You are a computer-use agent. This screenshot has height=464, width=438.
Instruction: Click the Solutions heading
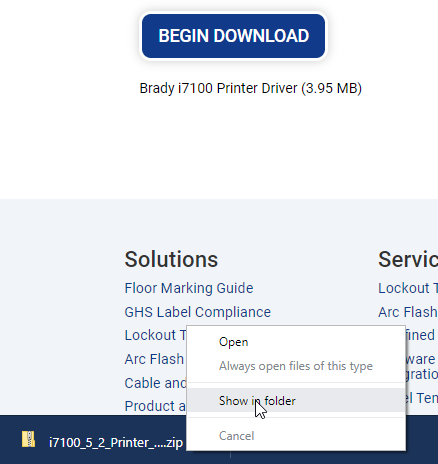pos(171,259)
